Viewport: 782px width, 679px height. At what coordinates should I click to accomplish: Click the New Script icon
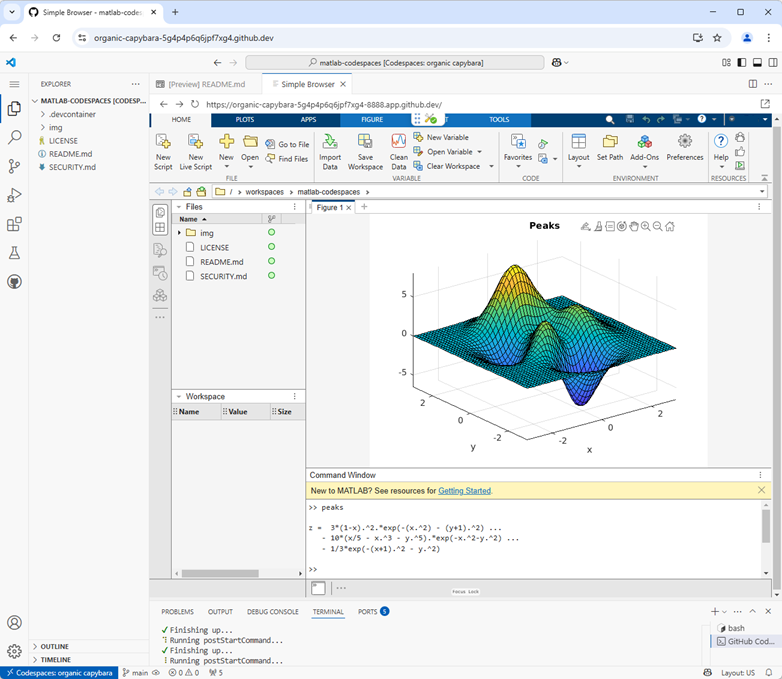[163, 143]
